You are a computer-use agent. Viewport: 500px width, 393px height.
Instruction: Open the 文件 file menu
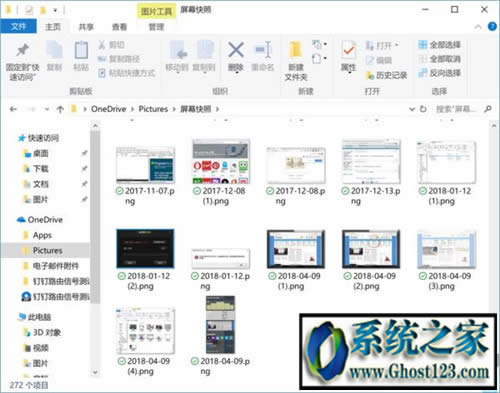[18, 27]
